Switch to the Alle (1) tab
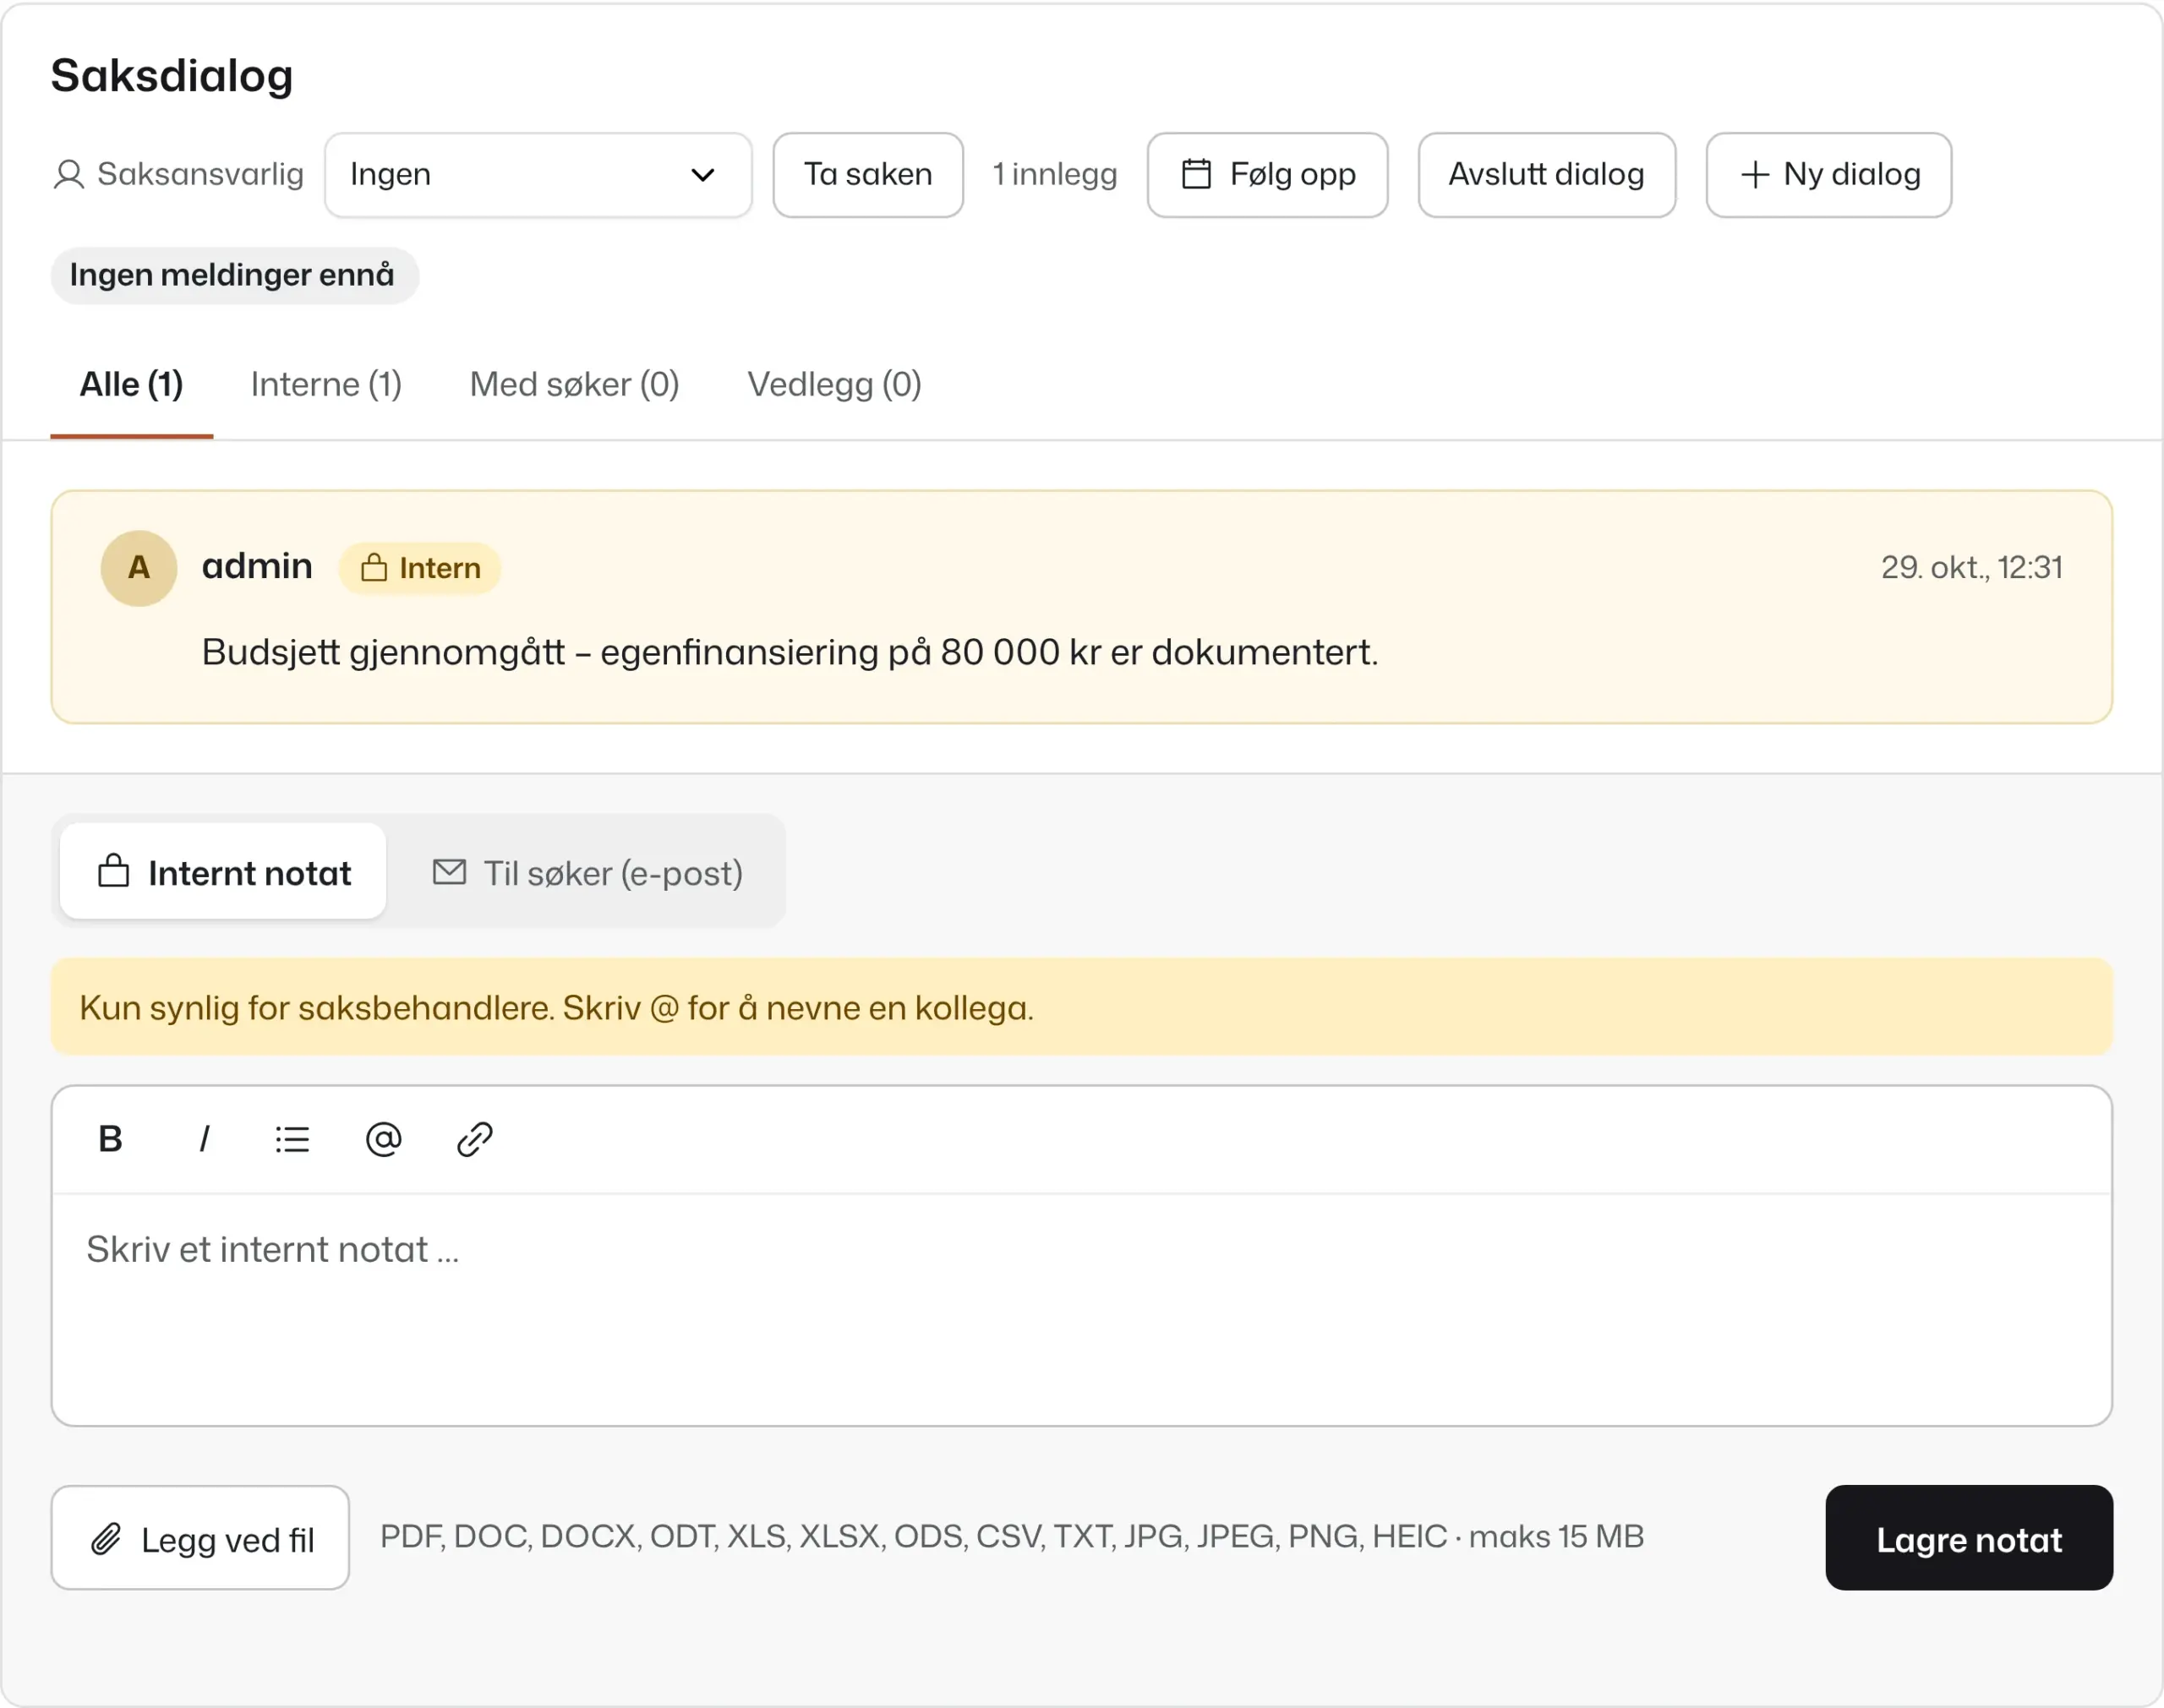 (x=132, y=385)
